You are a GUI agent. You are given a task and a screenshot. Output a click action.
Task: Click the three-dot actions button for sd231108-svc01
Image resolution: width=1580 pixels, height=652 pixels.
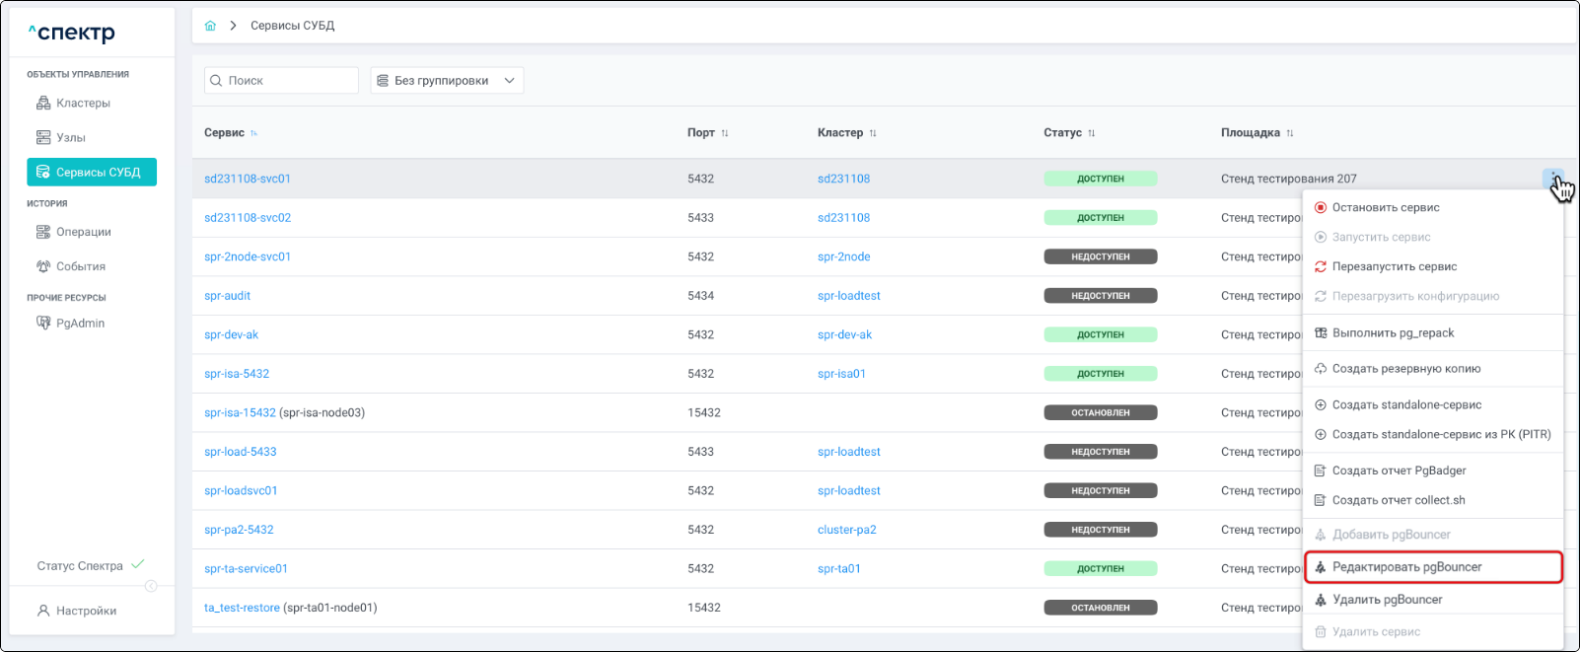[1552, 178]
